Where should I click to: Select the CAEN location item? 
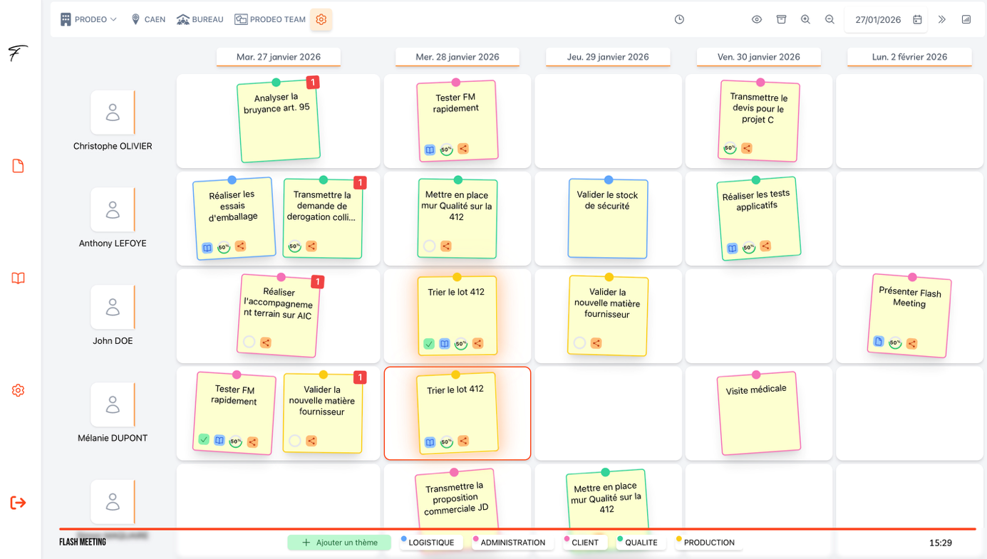149,20
